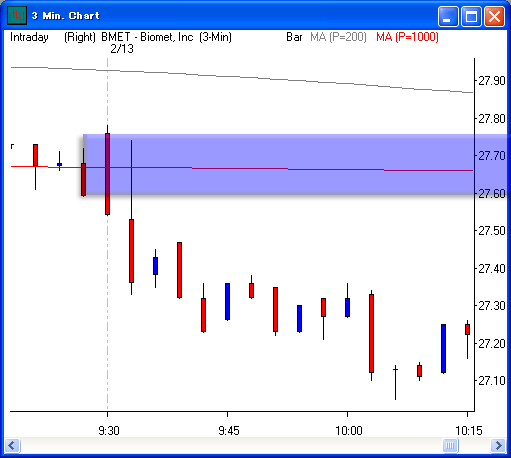Click the 10:15 time axis label
Viewport: 511px width, 458px height.
tap(469, 431)
